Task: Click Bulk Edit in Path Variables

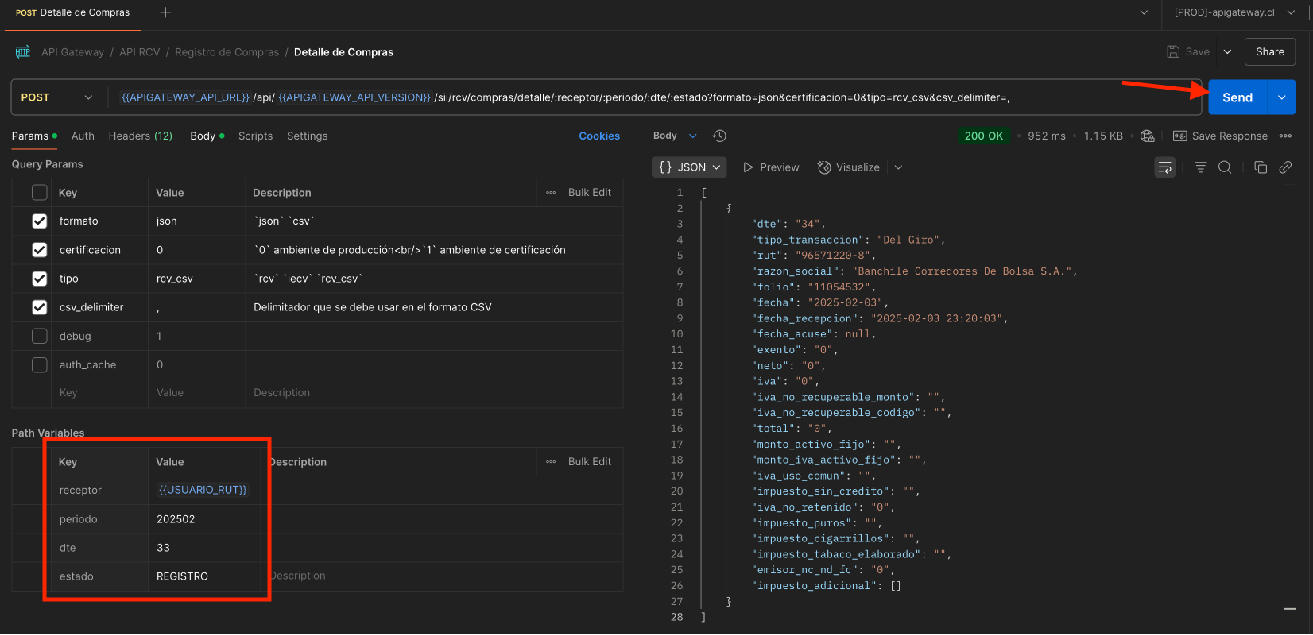Action: 589,461
